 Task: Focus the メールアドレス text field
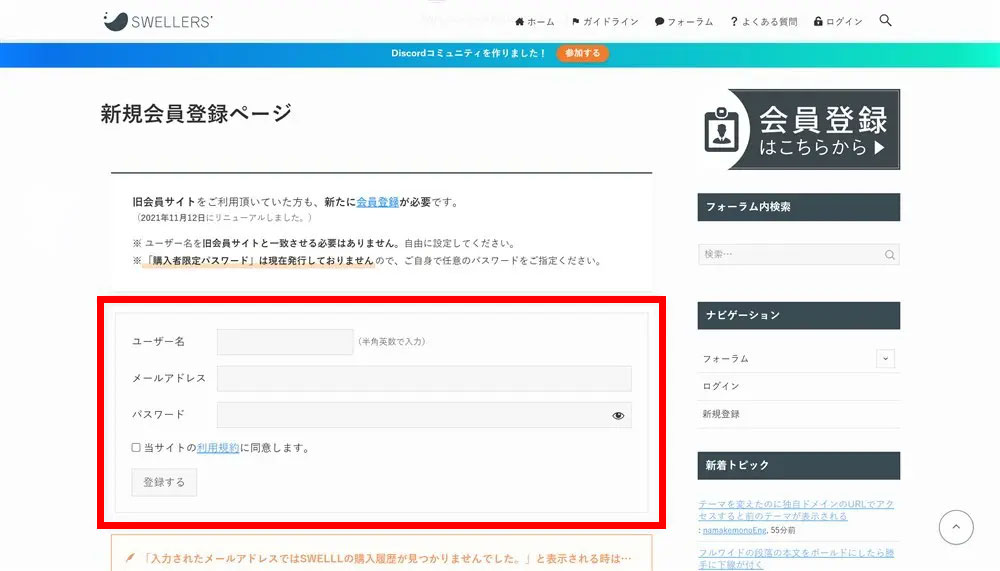424,378
